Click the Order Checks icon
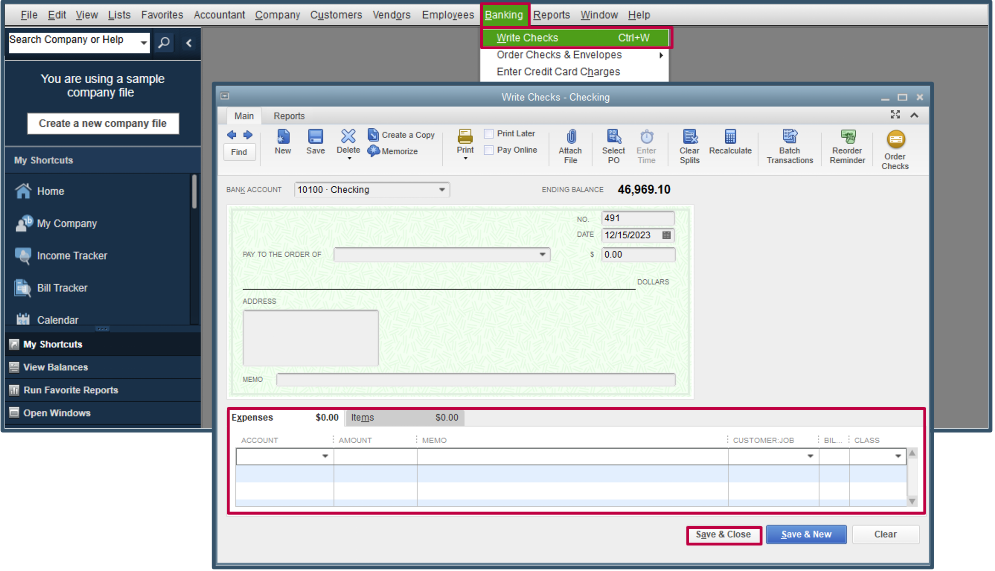 pos(895,140)
